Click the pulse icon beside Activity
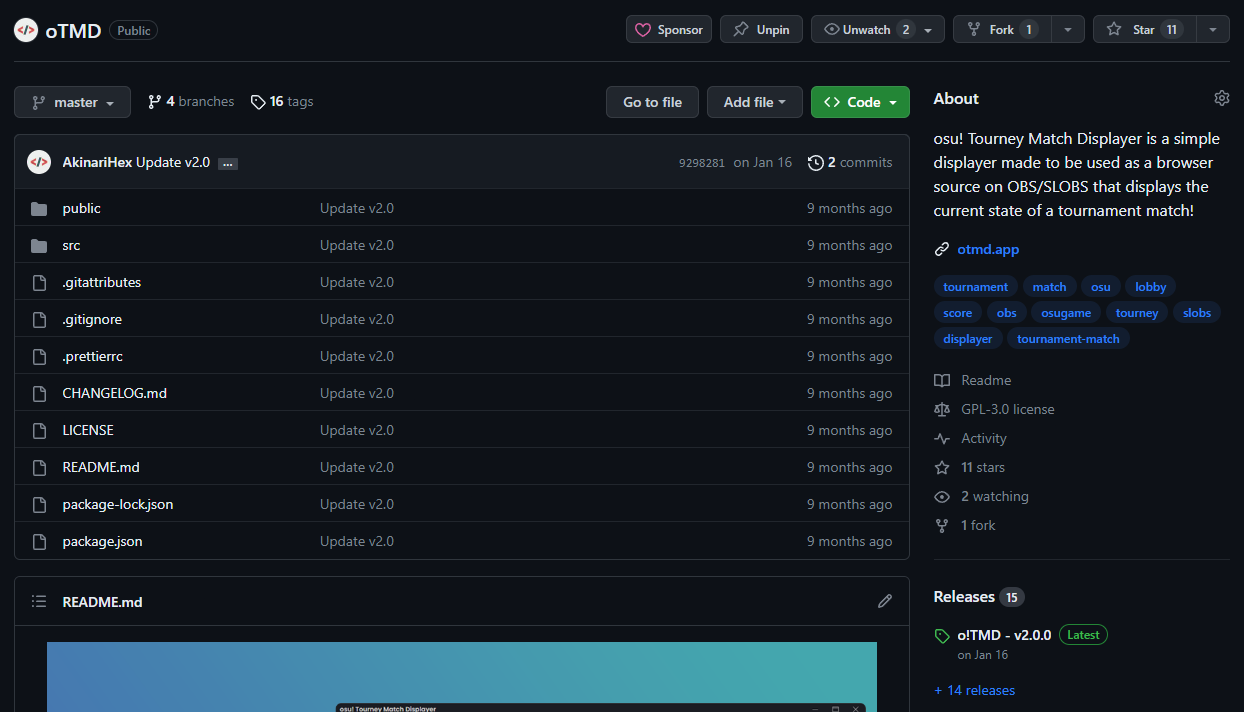1244x712 pixels. pos(941,438)
